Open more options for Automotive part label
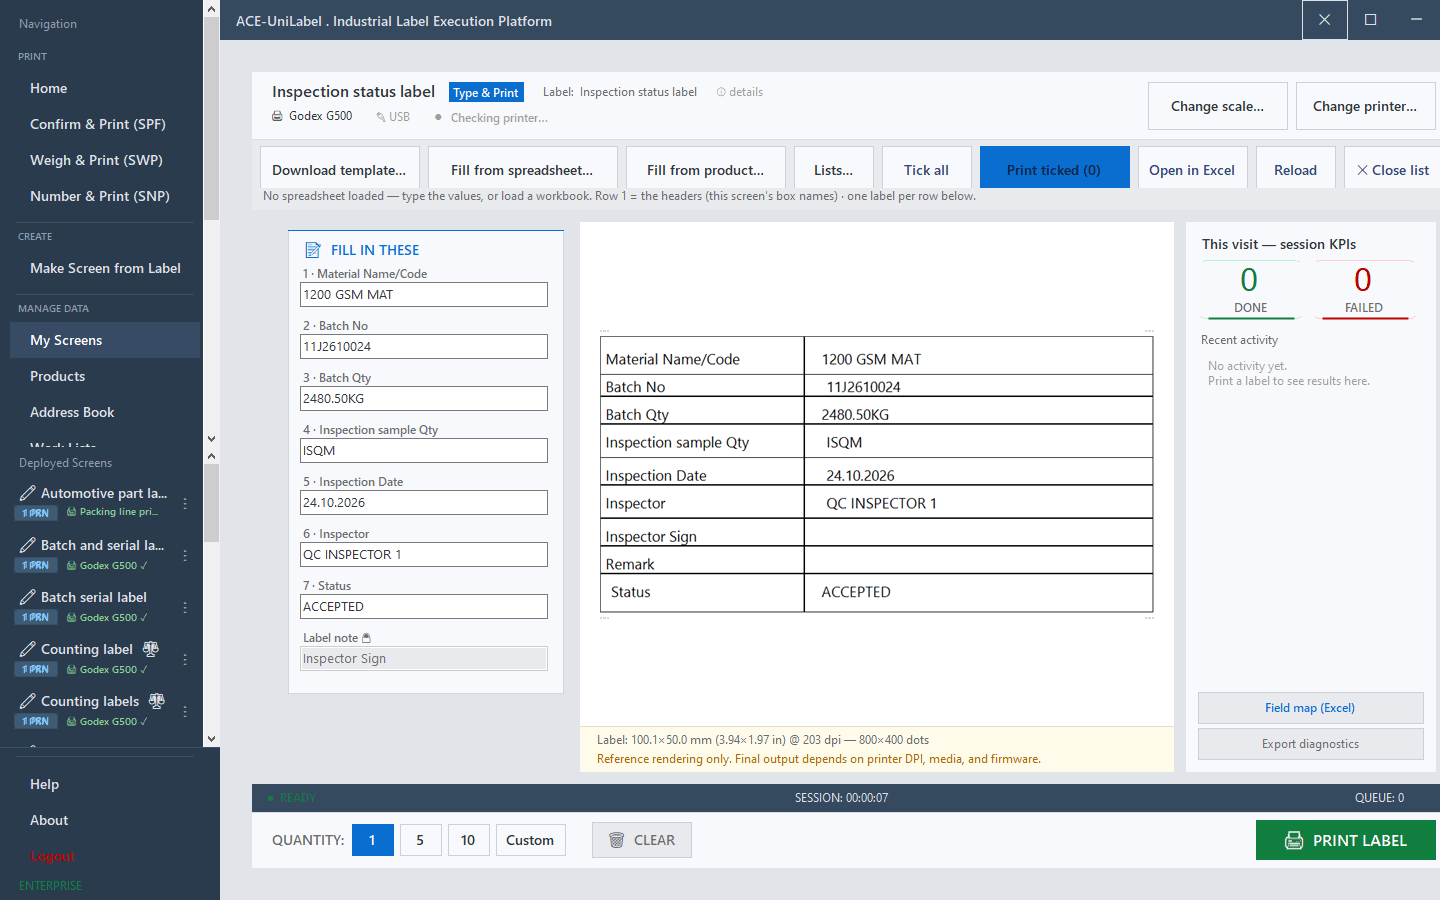This screenshot has height=900, width=1440. point(185,503)
